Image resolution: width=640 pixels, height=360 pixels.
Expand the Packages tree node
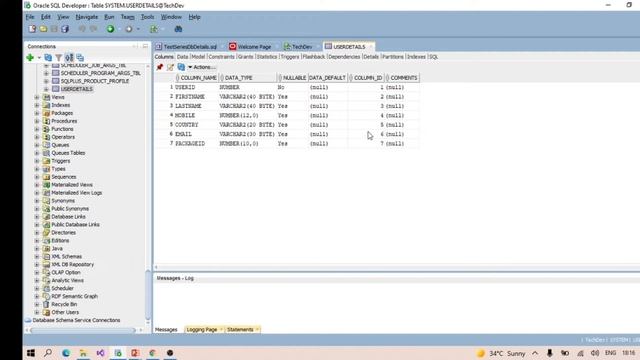(x=37, y=113)
